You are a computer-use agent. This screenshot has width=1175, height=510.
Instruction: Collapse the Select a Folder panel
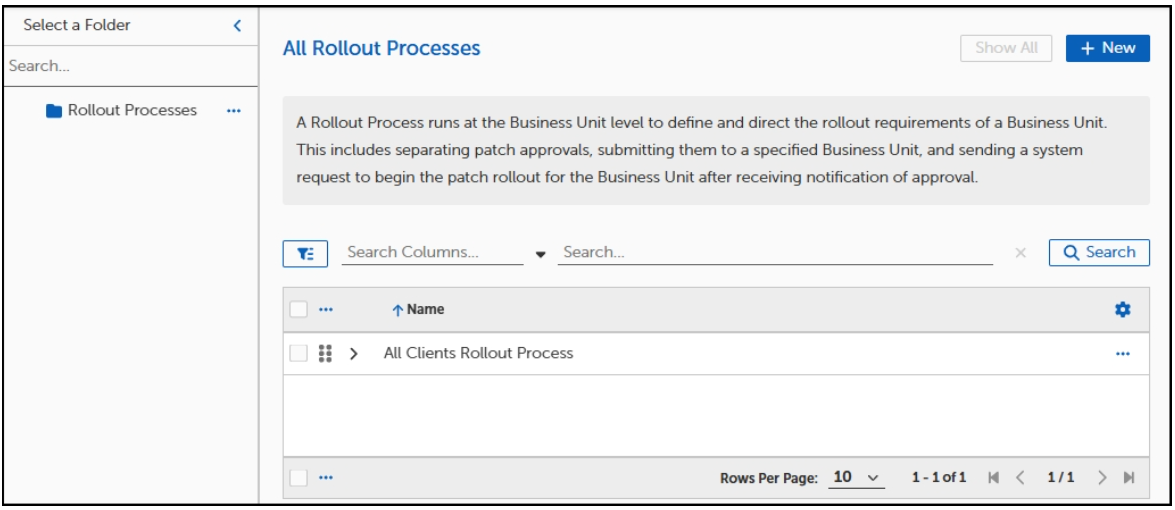click(237, 25)
